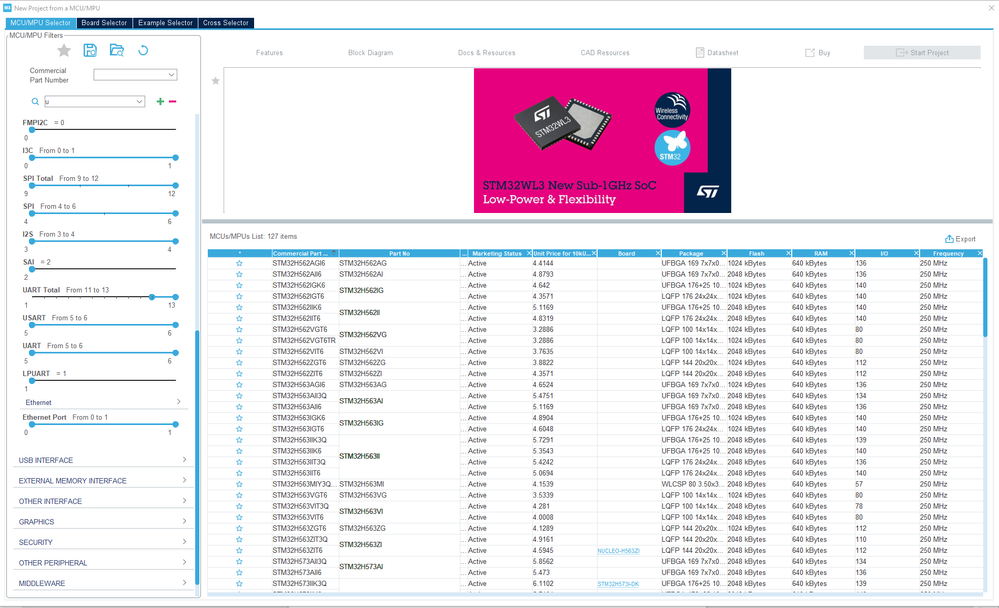Close the Frequency column X icon
Image resolution: width=999 pixels, height=608 pixels.
(980, 254)
